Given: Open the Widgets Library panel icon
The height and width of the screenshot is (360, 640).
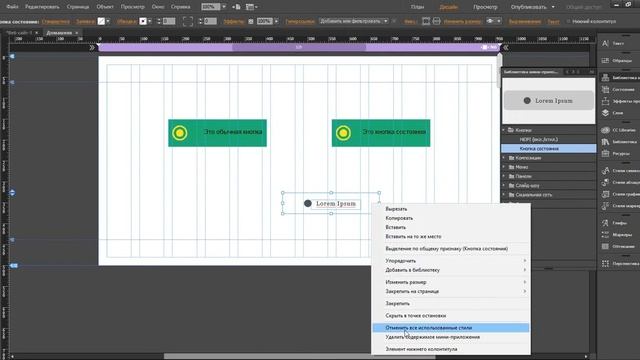Looking at the screenshot, I should 605,78.
